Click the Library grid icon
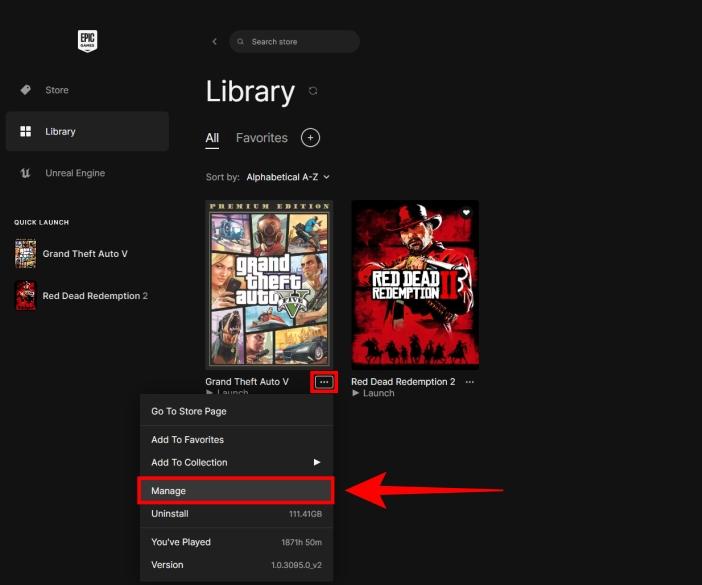Image resolution: width=702 pixels, height=585 pixels. 26,131
